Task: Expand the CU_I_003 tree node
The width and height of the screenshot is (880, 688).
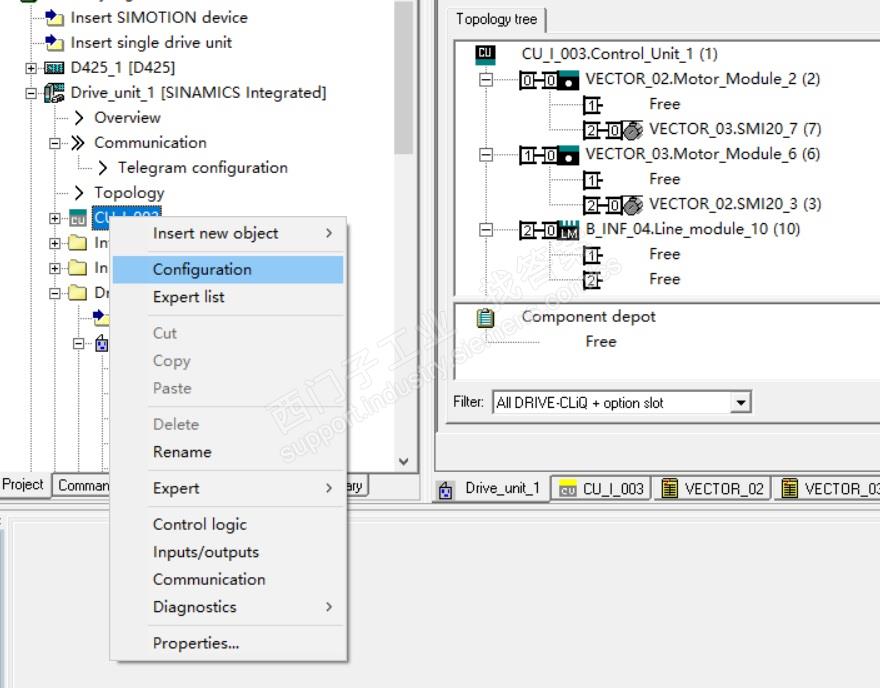Action: (x=54, y=218)
